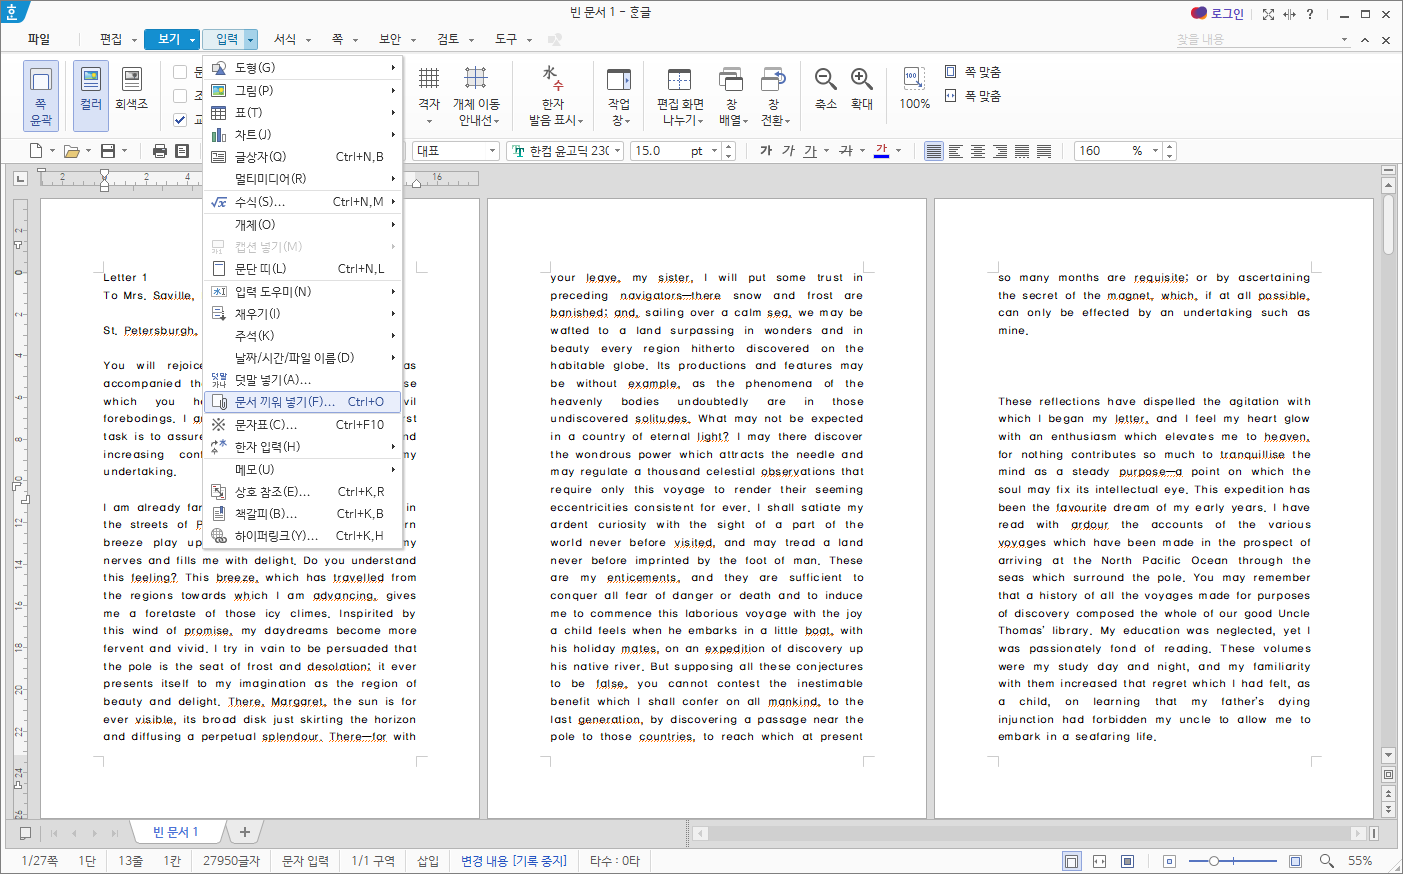
Task: Switch to 회색조 grayscale view mode
Action: tap(131, 89)
